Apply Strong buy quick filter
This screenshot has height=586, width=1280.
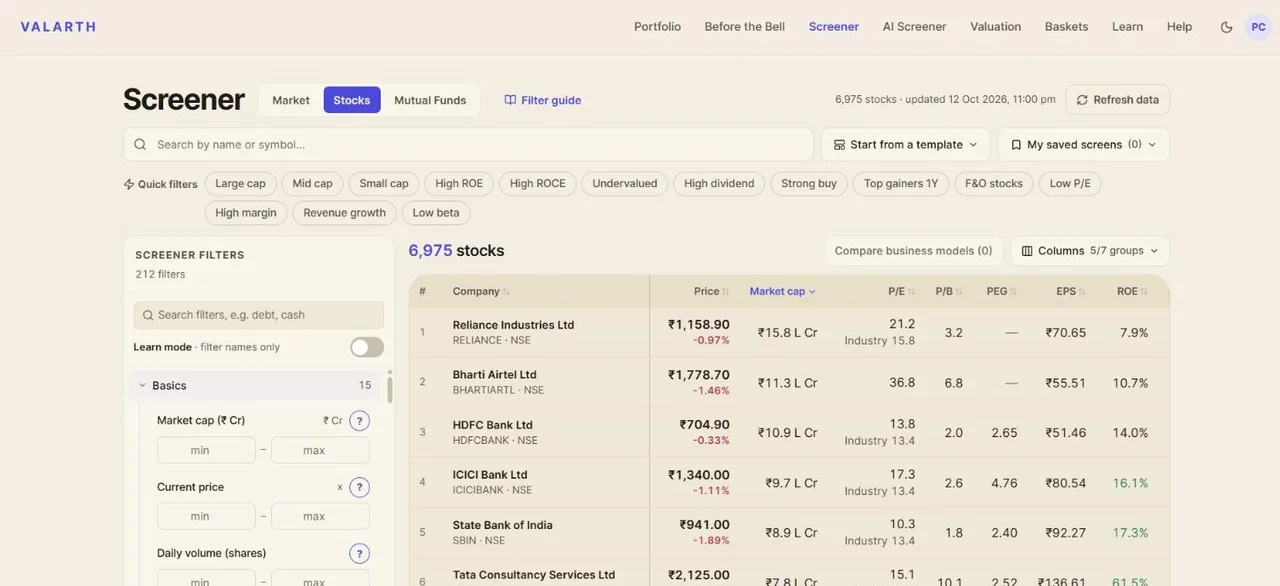click(x=809, y=184)
